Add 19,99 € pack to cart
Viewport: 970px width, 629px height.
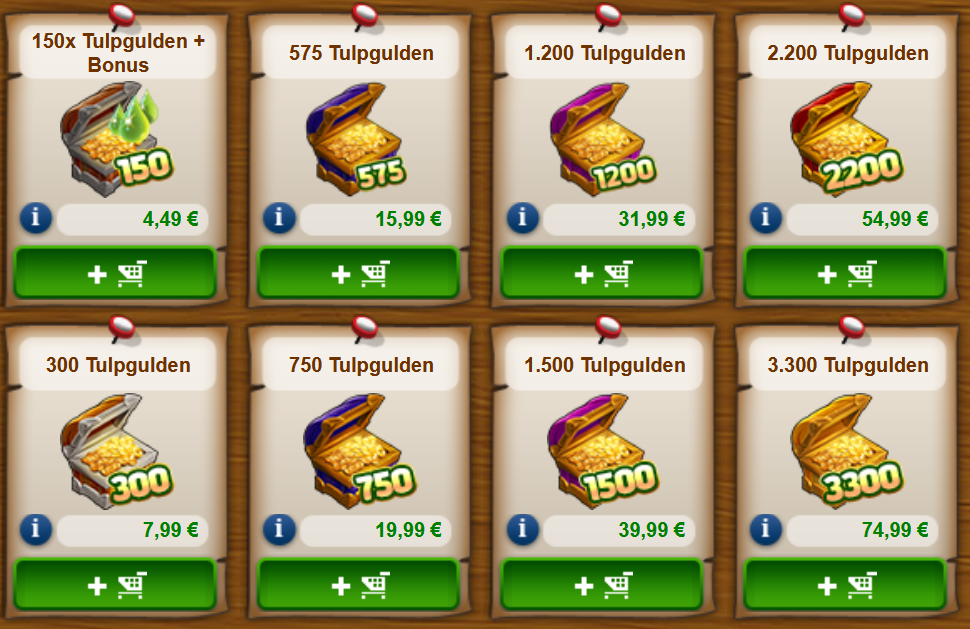(x=358, y=584)
